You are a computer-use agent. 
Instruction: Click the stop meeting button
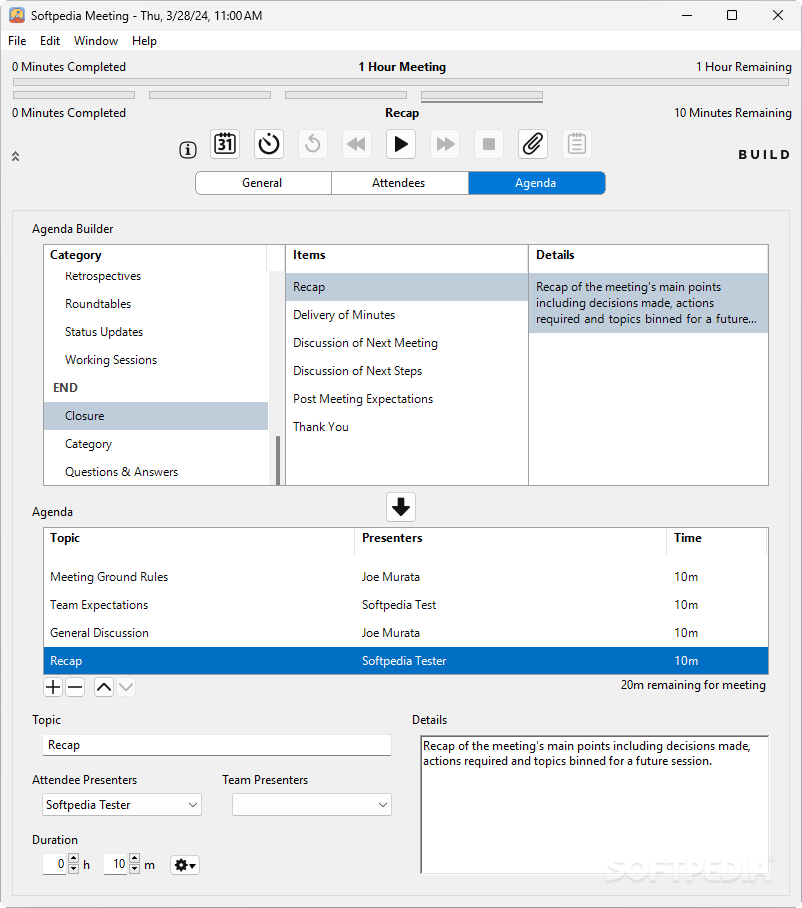489,144
